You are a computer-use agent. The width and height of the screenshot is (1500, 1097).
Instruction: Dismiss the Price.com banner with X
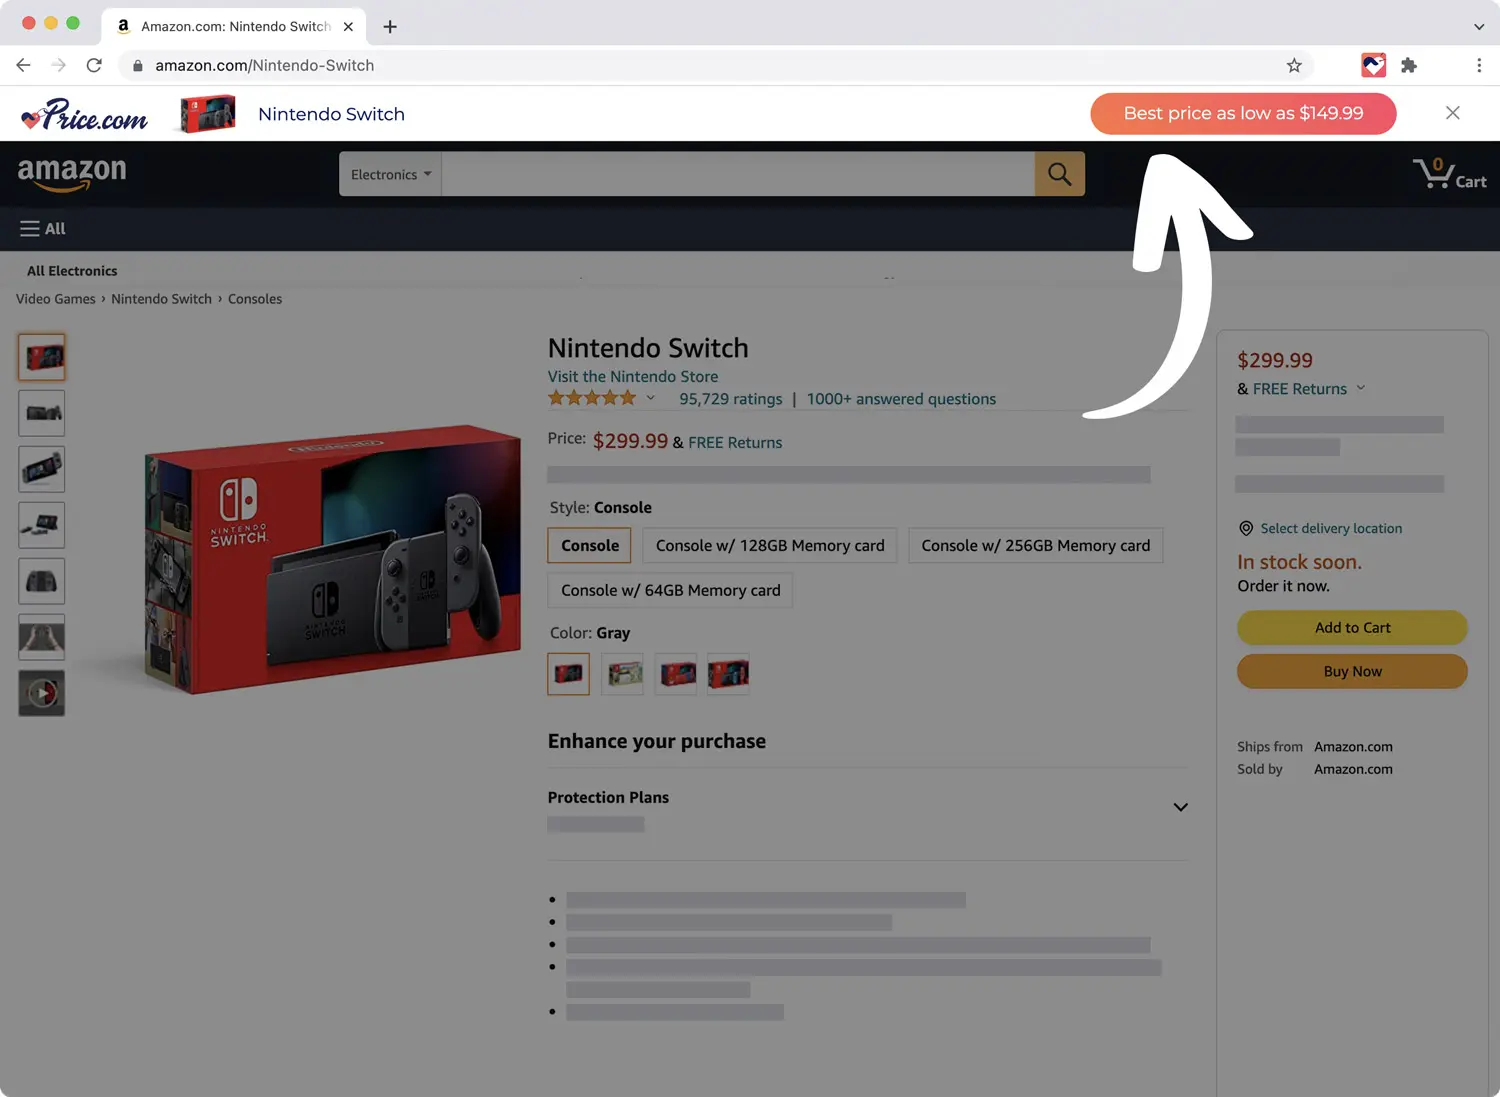tap(1453, 113)
